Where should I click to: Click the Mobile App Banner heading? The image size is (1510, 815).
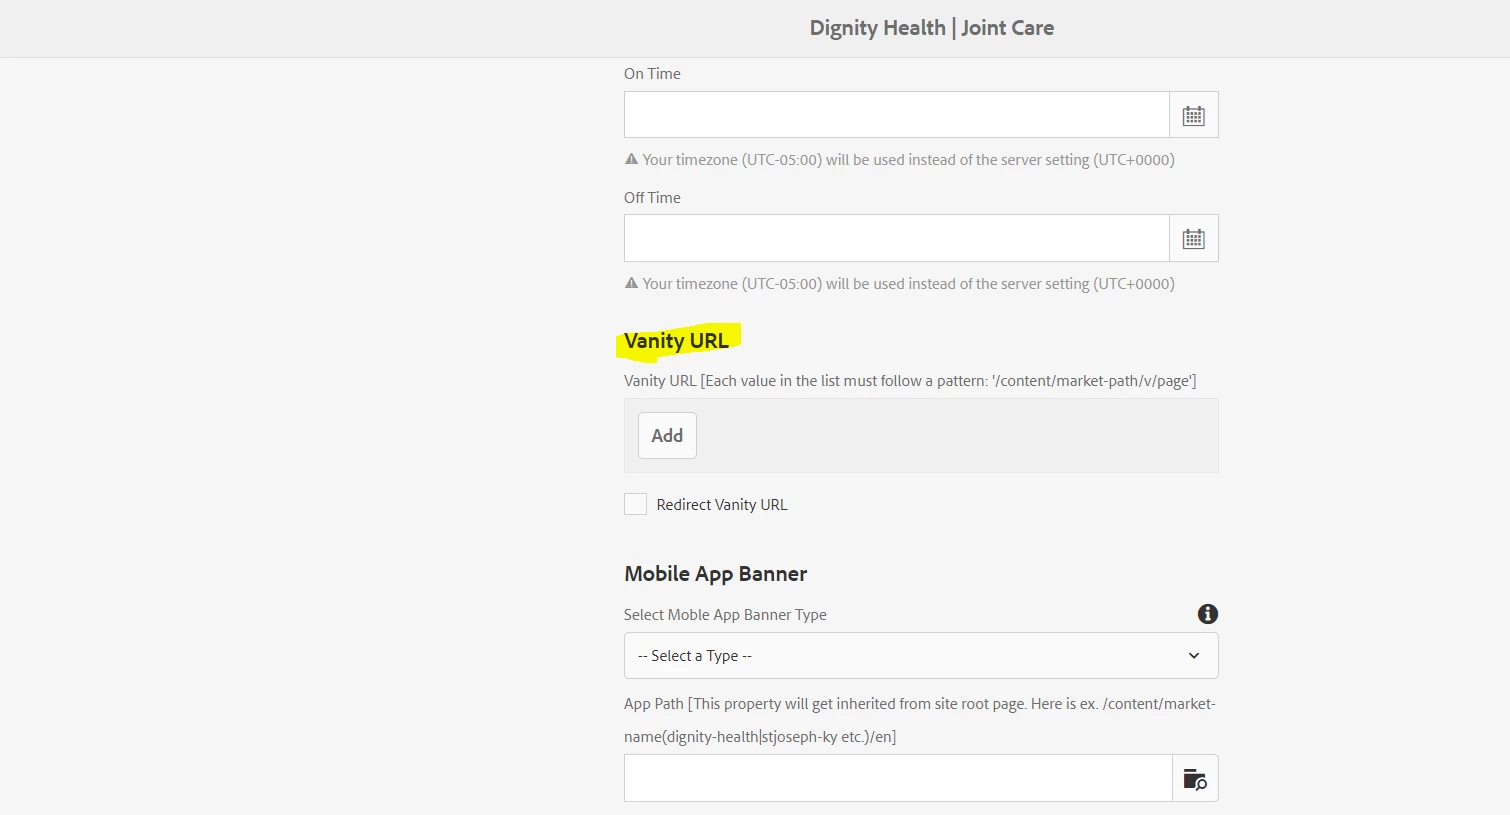tap(716, 574)
